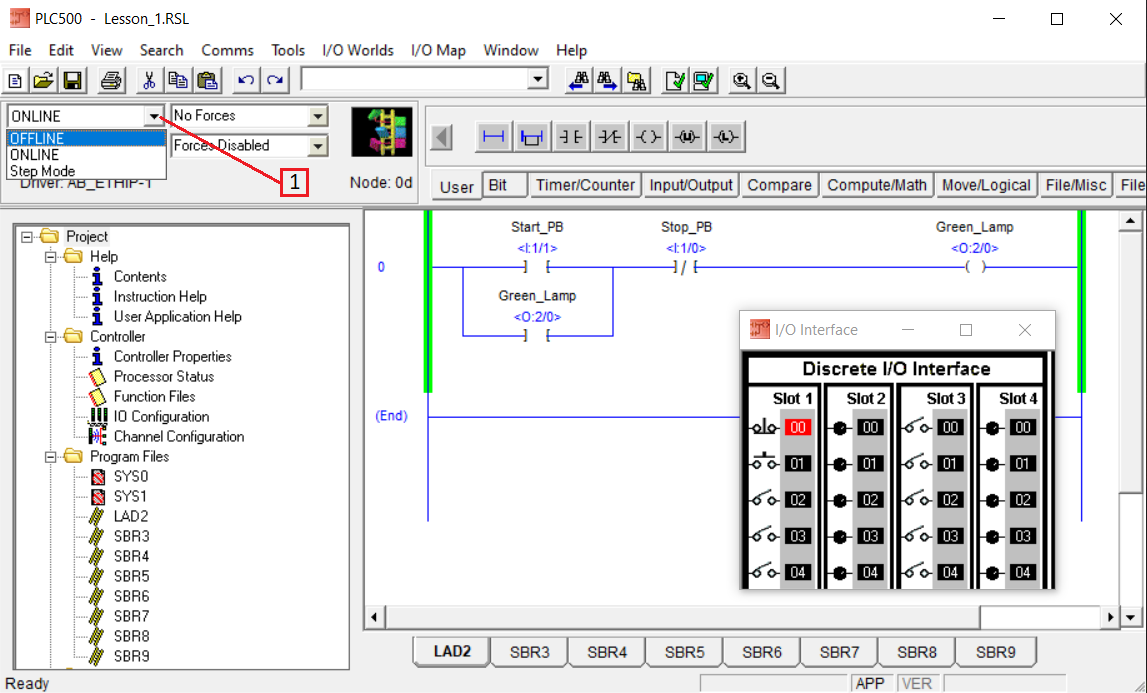The width and height of the screenshot is (1147, 693).
Task: Open the toolbar search combo box arrow
Action: (538, 79)
